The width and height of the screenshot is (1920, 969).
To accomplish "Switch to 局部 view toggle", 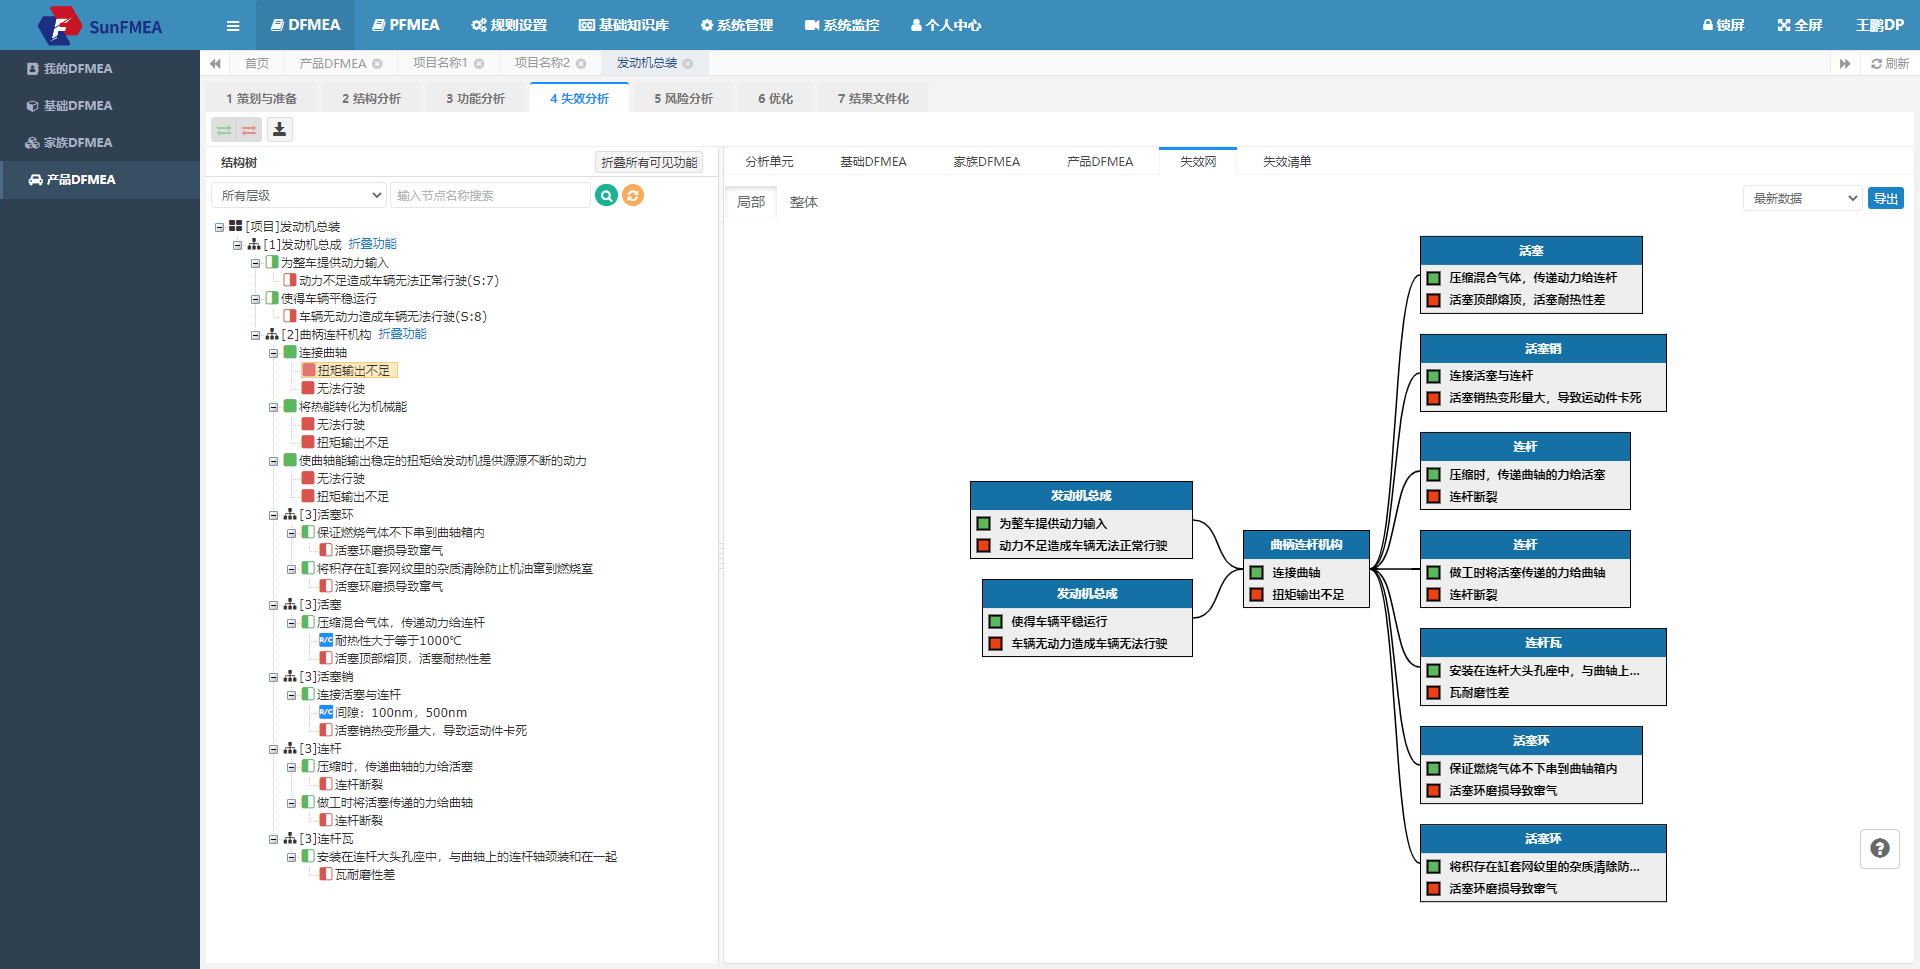I will pos(751,202).
